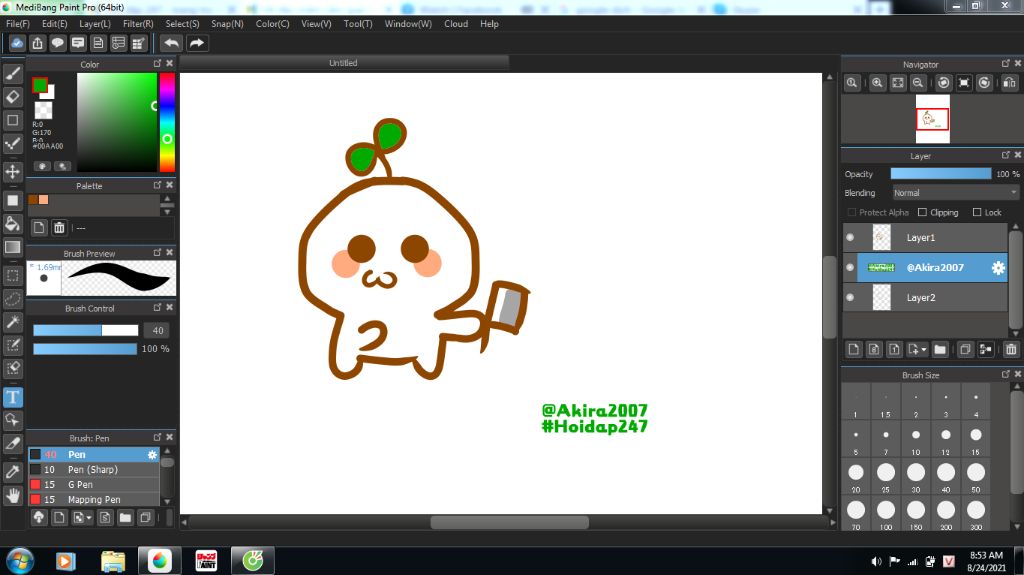Viewport: 1024px width, 575px height.
Task: Select the Eraser tool
Action: [12, 97]
